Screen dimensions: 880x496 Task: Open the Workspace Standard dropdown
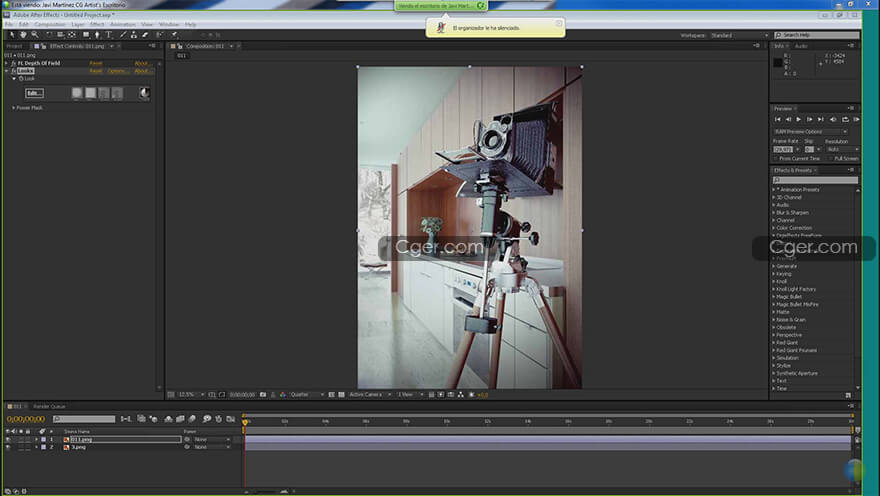740,35
